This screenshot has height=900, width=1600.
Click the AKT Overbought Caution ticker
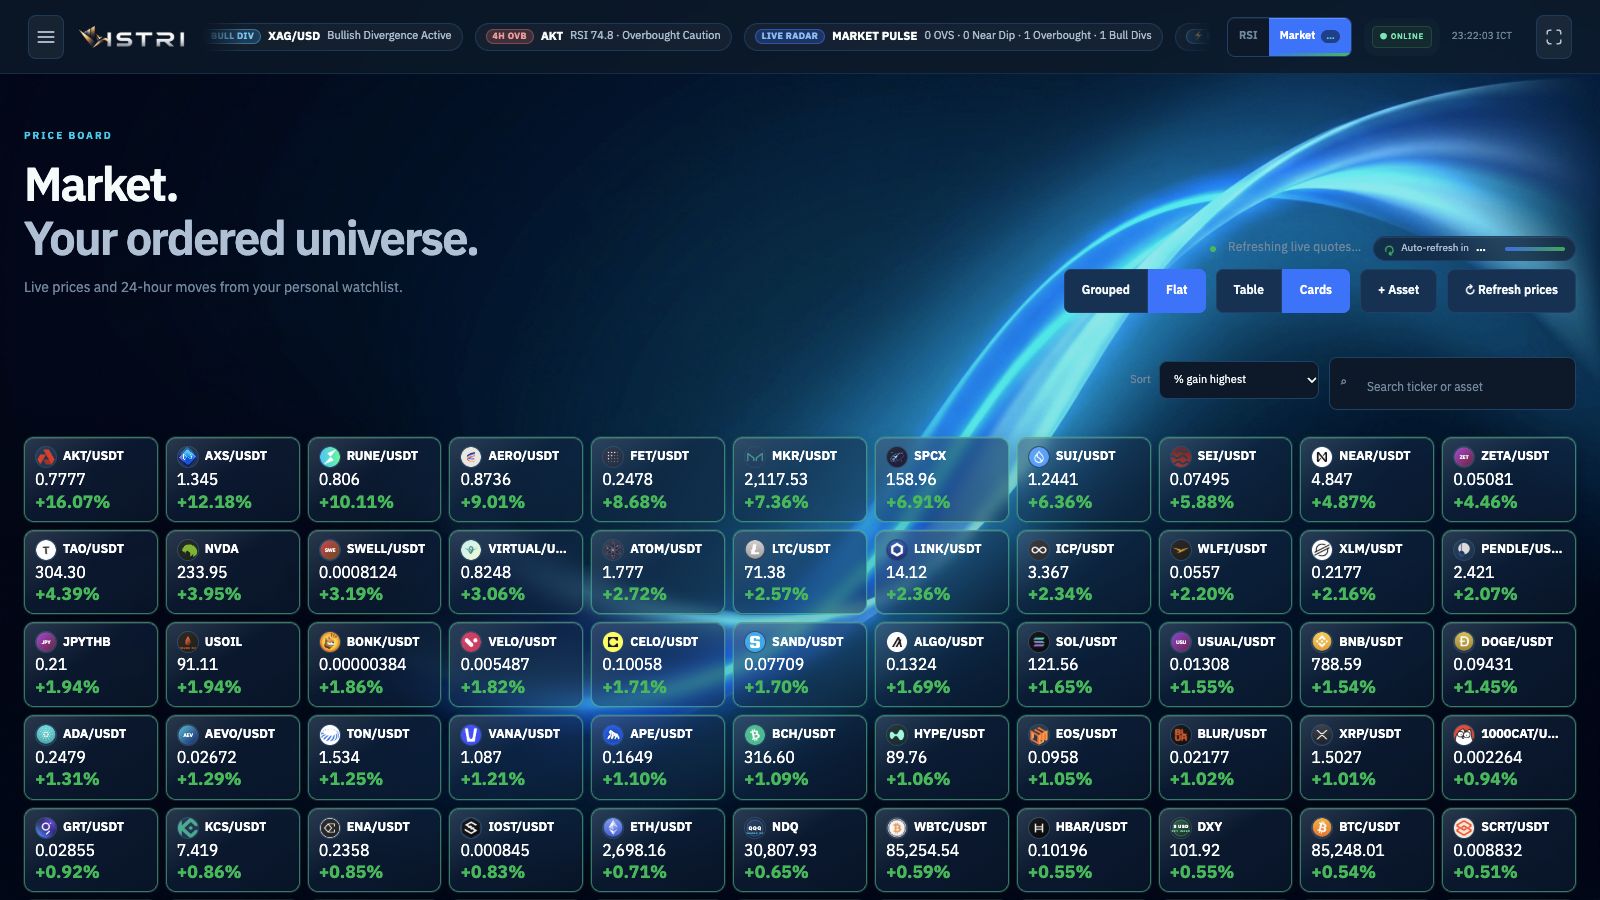click(x=603, y=36)
